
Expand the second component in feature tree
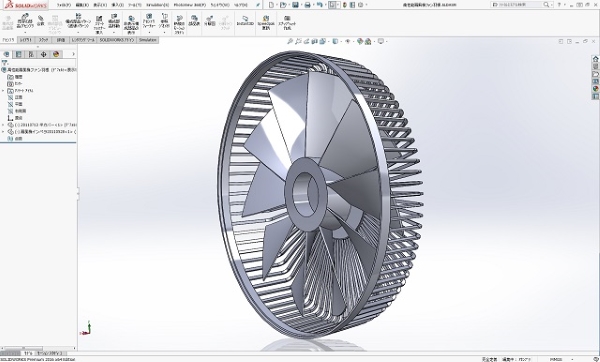(3, 132)
